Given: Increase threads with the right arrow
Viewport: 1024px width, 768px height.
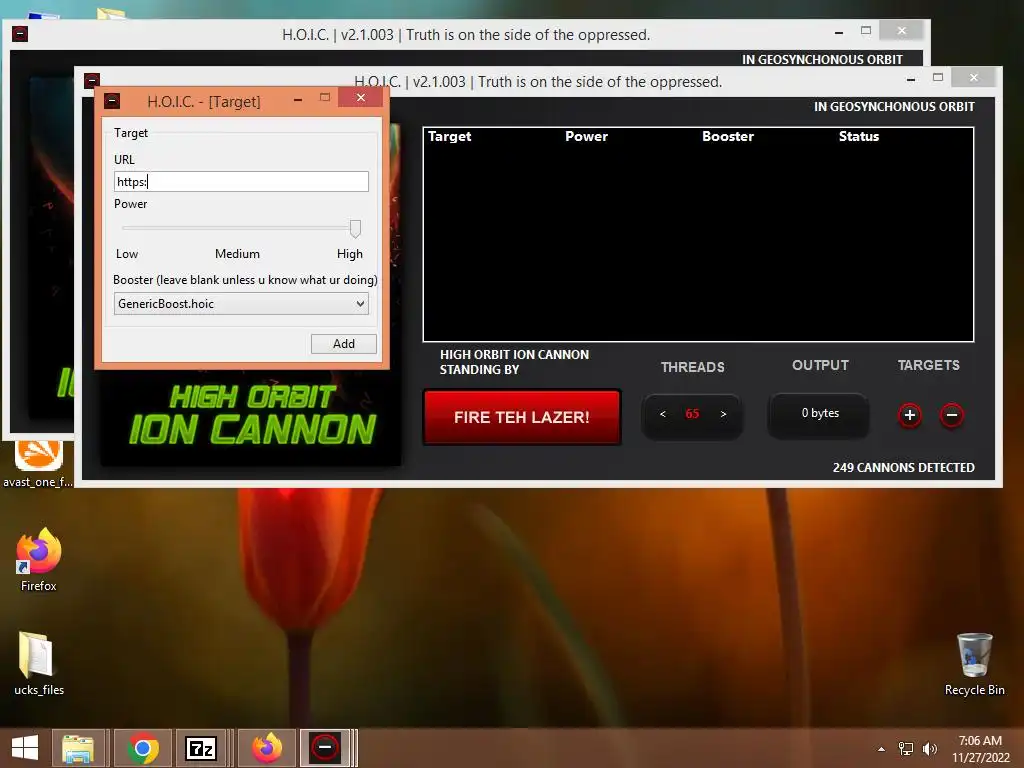Looking at the screenshot, I should click(x=723, y=414).
